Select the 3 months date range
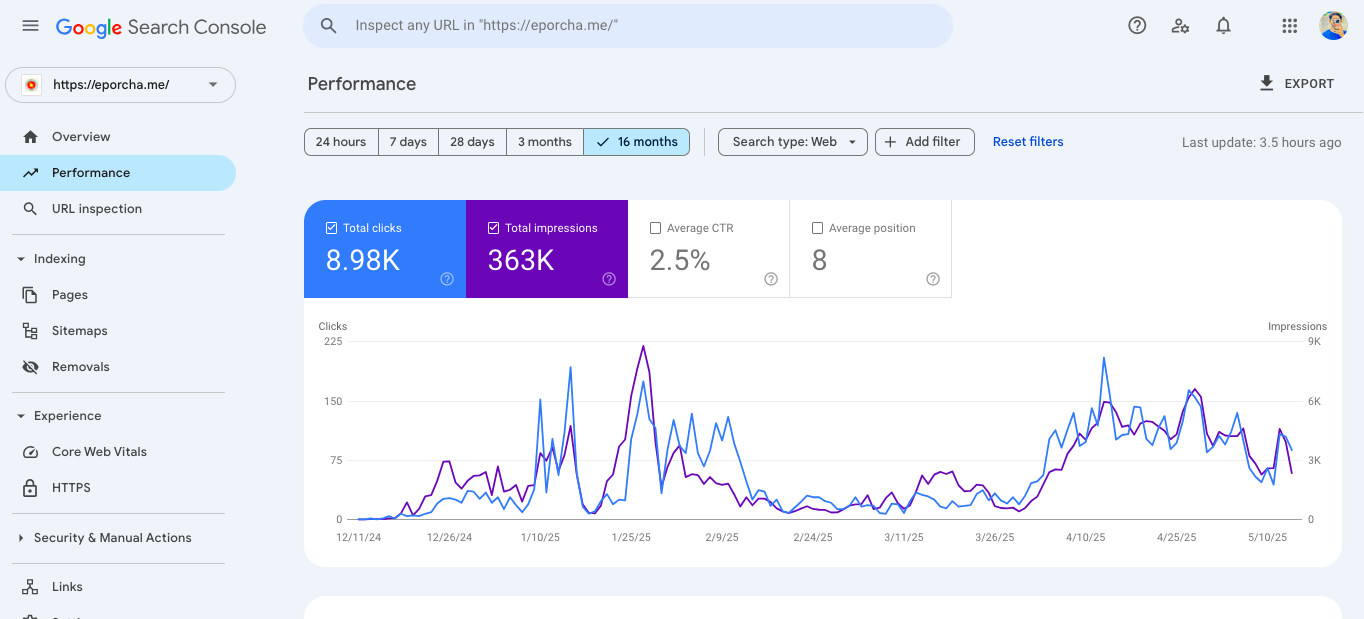Viewport: 1364px width, 619px height. [x=545, y=142]
